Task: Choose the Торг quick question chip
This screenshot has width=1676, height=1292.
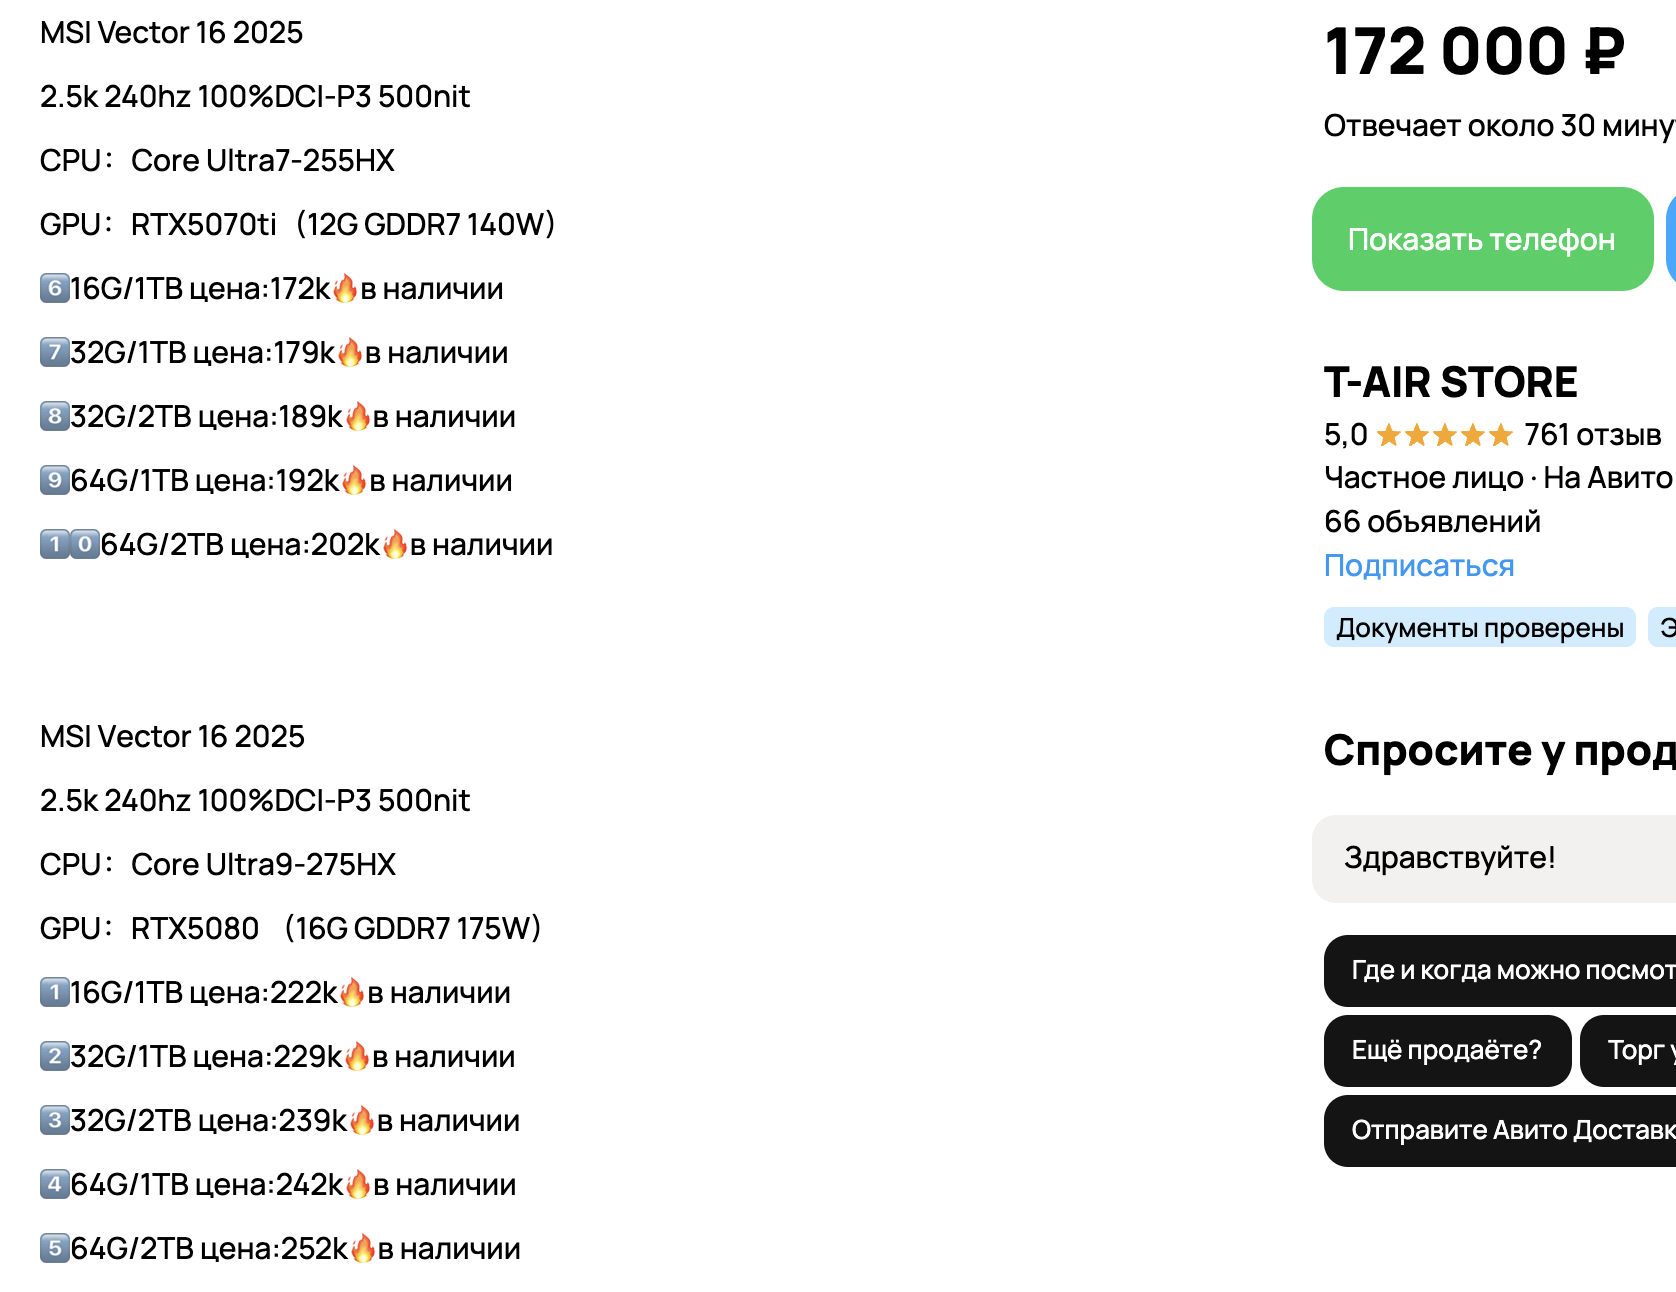Action: [x=1628, y=1050]
